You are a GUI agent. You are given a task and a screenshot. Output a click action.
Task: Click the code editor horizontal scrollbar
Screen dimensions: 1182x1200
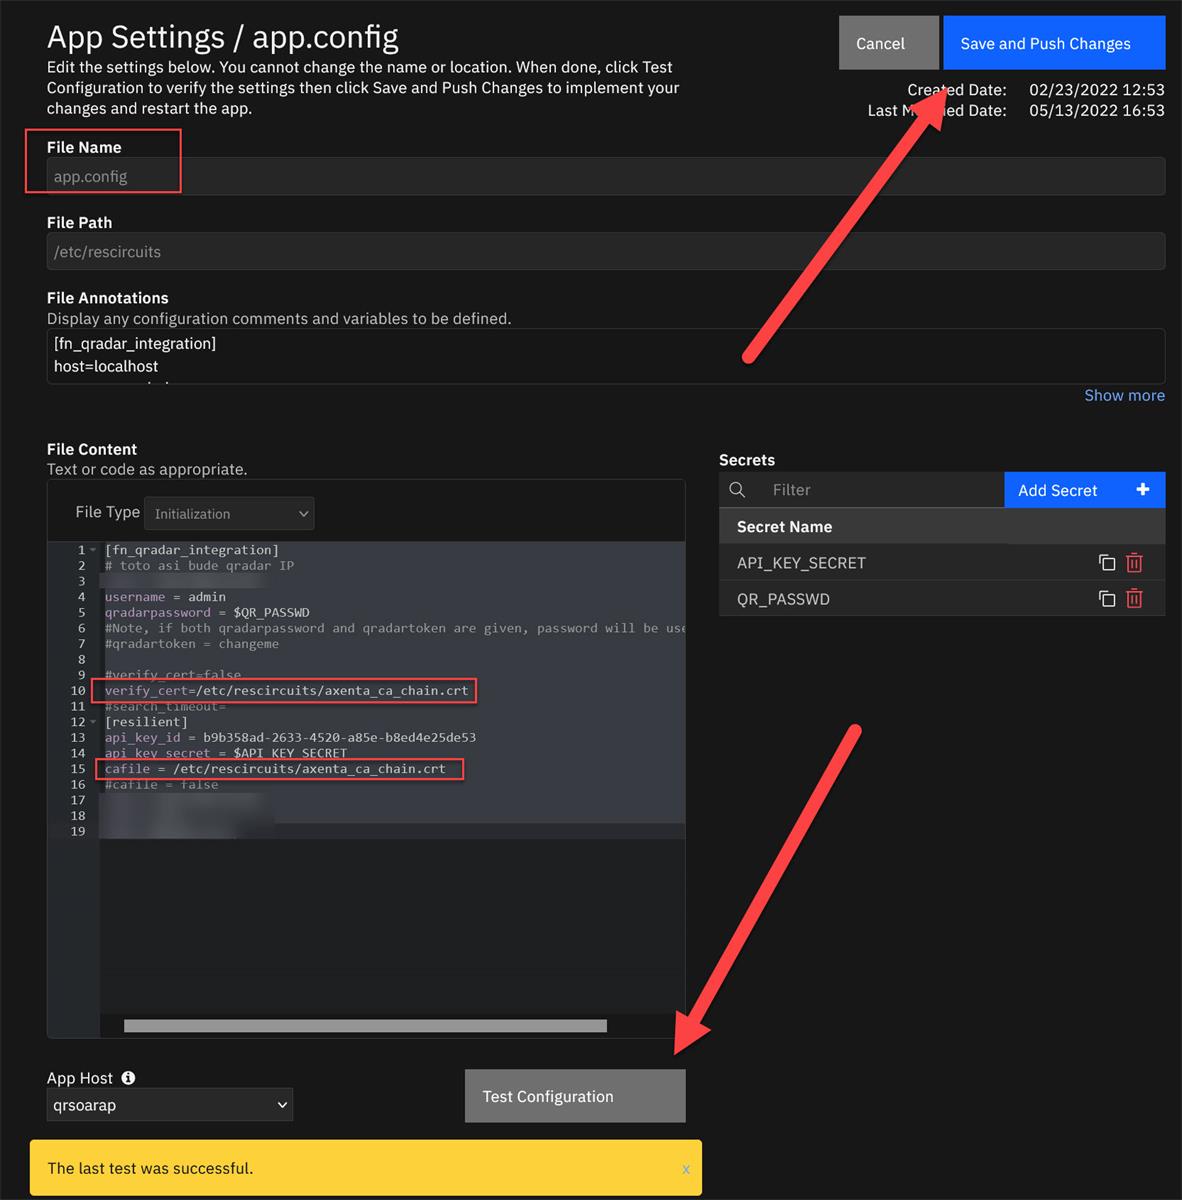tap(365, 1025)
